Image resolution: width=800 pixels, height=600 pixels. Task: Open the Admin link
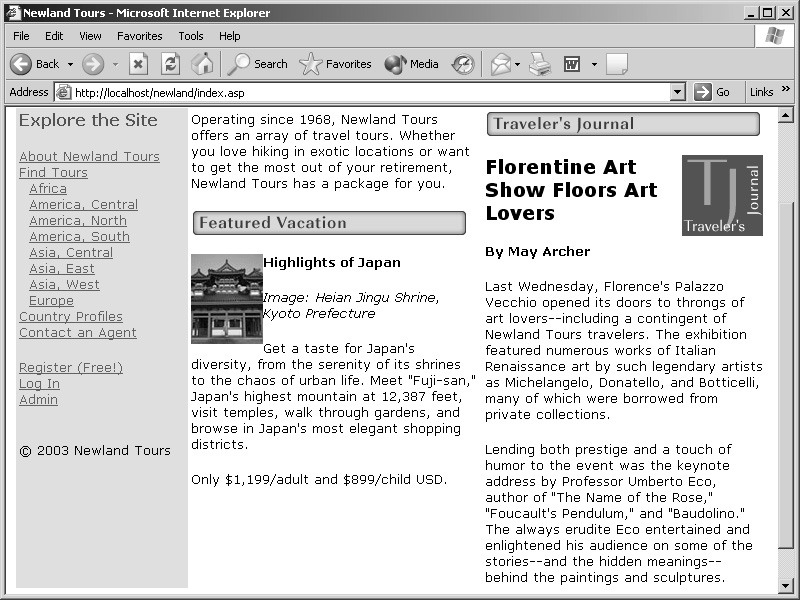(38, 400)
